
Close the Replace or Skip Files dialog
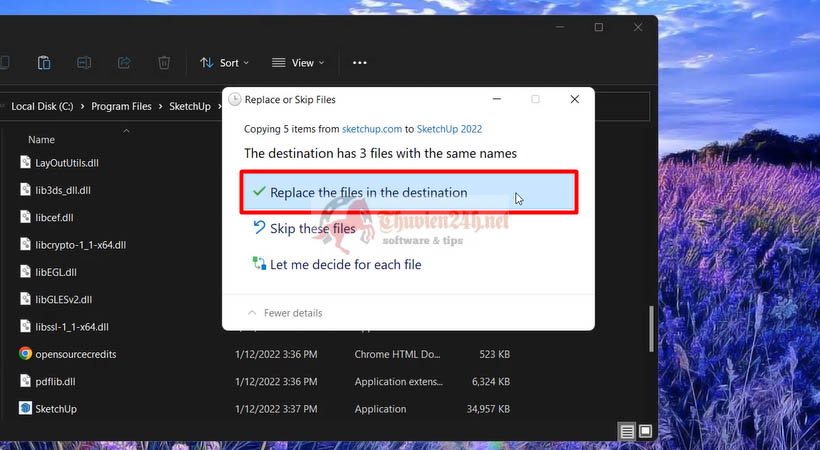574,99
